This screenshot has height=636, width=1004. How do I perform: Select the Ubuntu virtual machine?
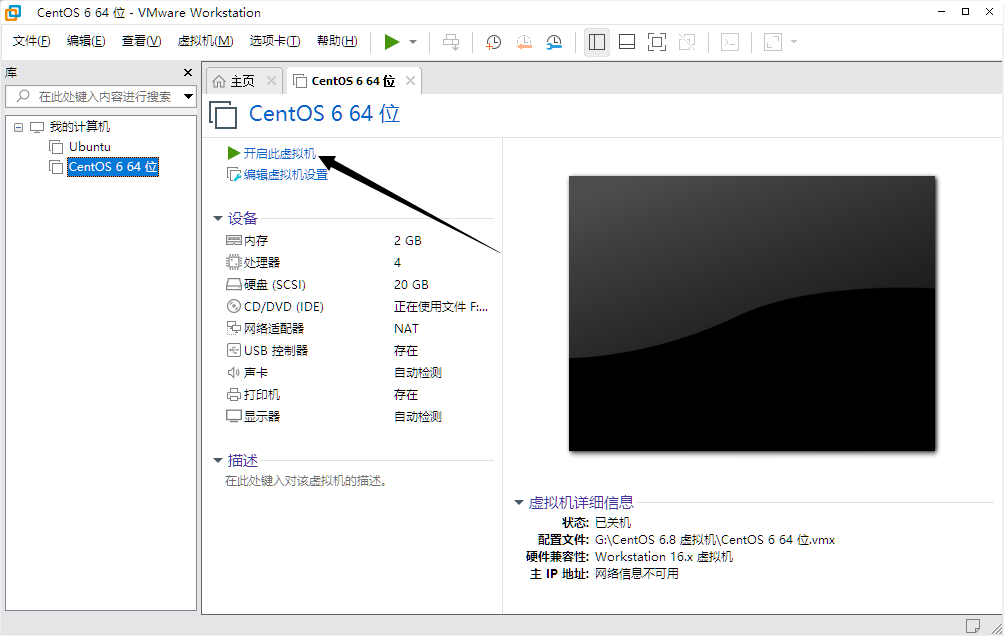click(x=90, y=147)
